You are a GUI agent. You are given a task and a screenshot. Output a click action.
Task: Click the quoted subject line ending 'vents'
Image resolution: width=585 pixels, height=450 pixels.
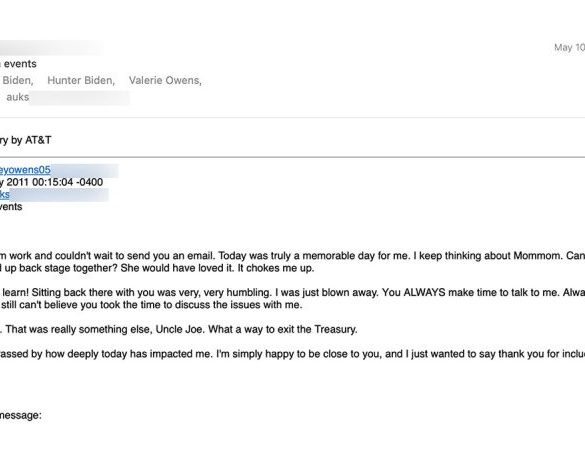[x=11, y=207]
